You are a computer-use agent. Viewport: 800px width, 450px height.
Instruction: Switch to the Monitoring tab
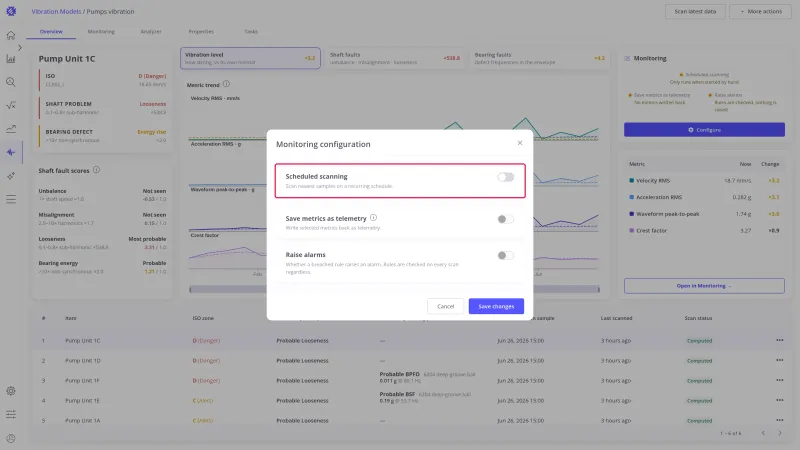coord(101,32)
